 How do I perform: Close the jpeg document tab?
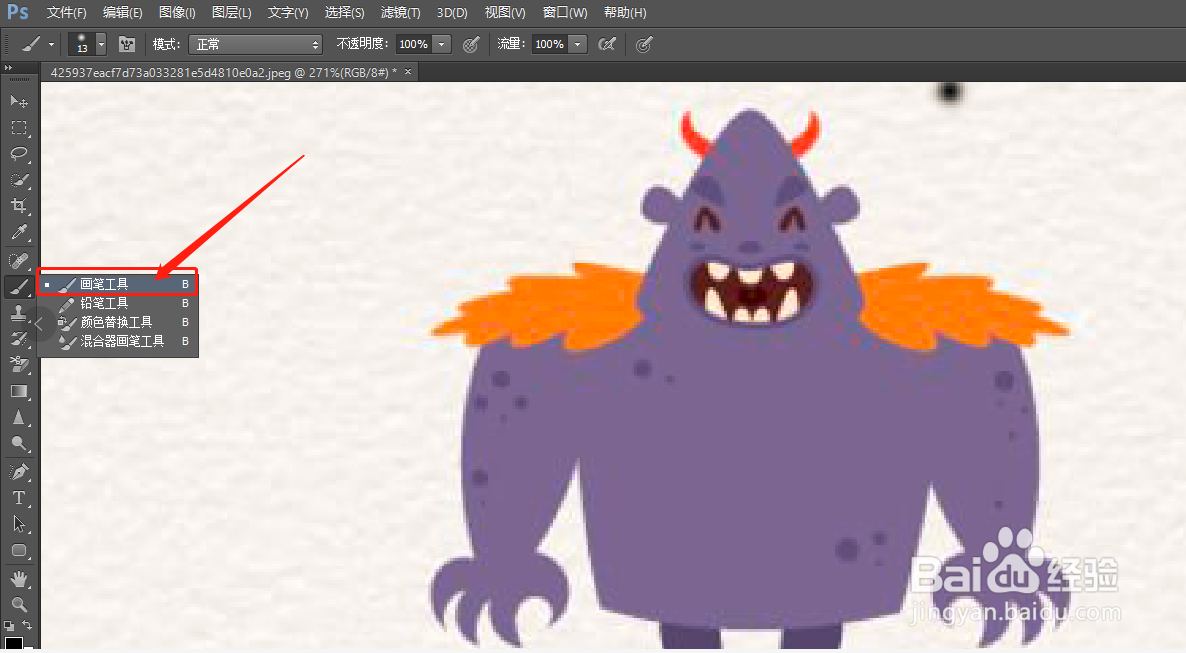(x=408, y=72)
